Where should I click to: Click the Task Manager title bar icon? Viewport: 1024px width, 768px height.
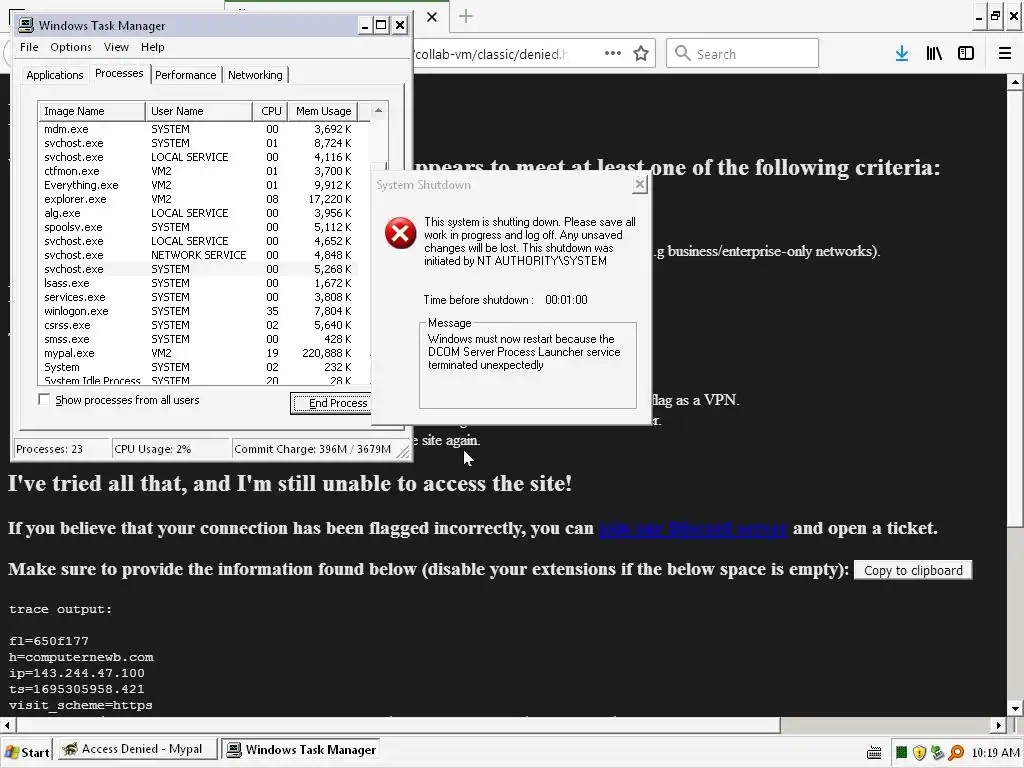pos(25,25)
